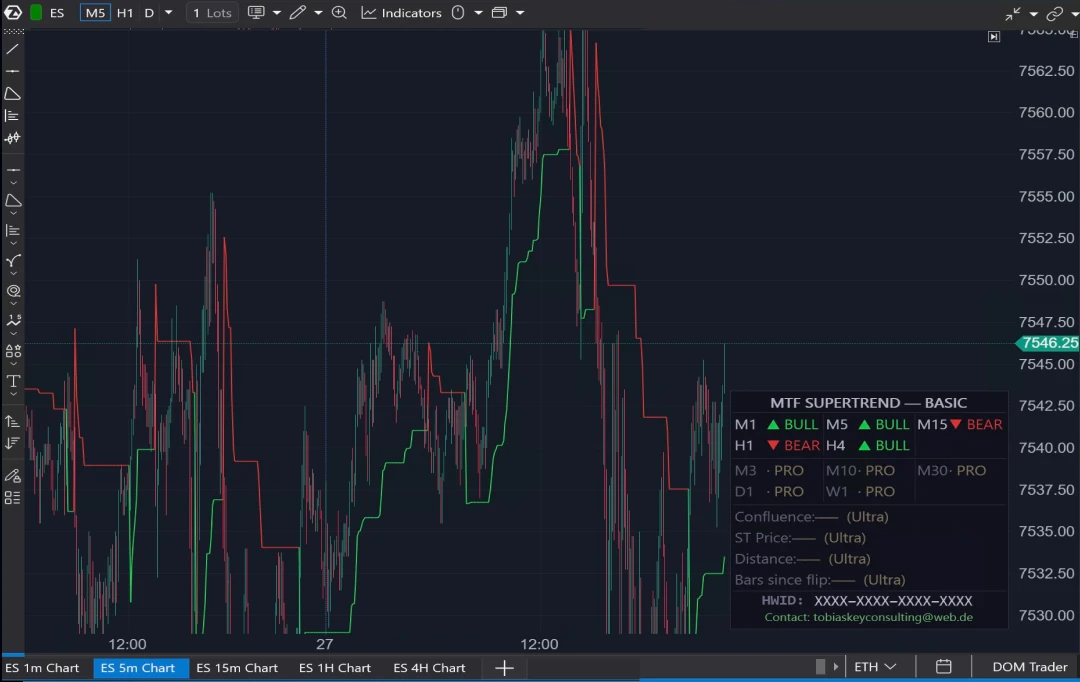
Task: Expand the chevron below the text tool
Action: pos(13,394)
